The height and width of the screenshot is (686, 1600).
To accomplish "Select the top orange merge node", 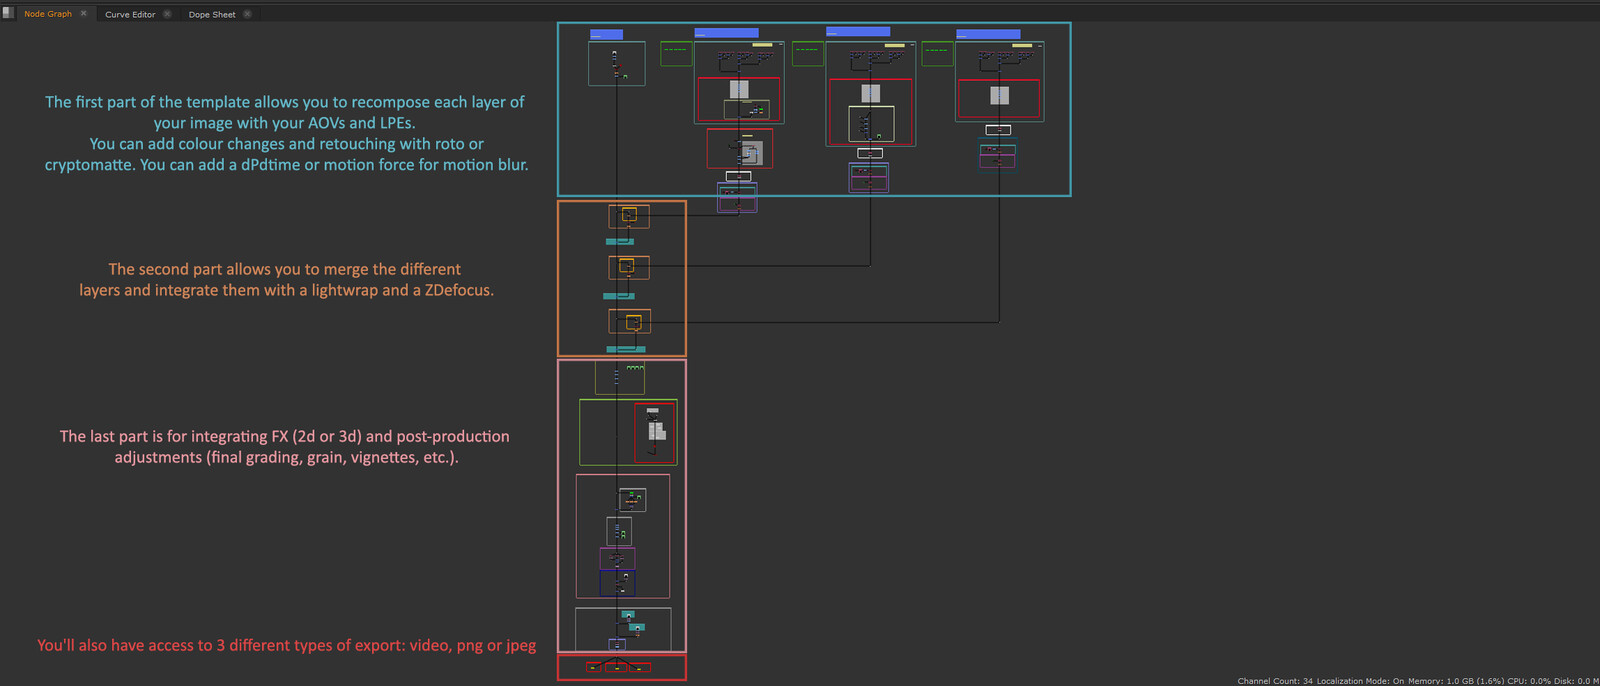I will (629, 215).
